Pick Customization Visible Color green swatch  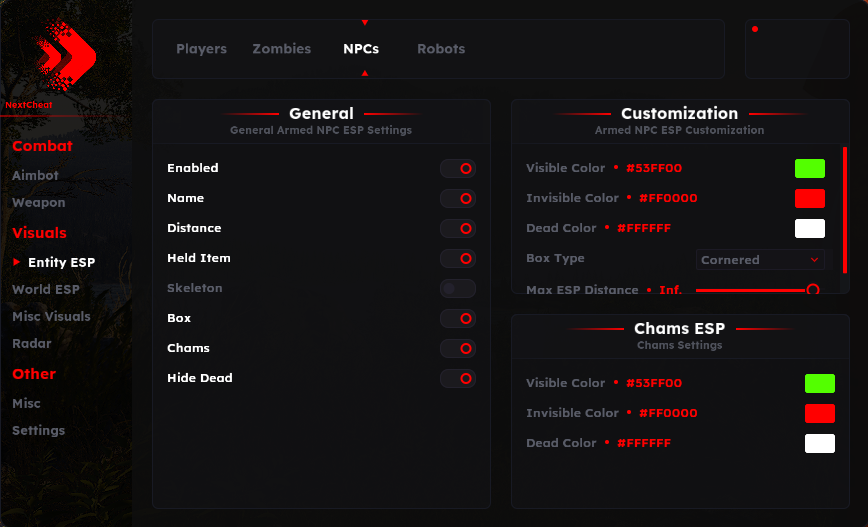(x=810, y=168)
